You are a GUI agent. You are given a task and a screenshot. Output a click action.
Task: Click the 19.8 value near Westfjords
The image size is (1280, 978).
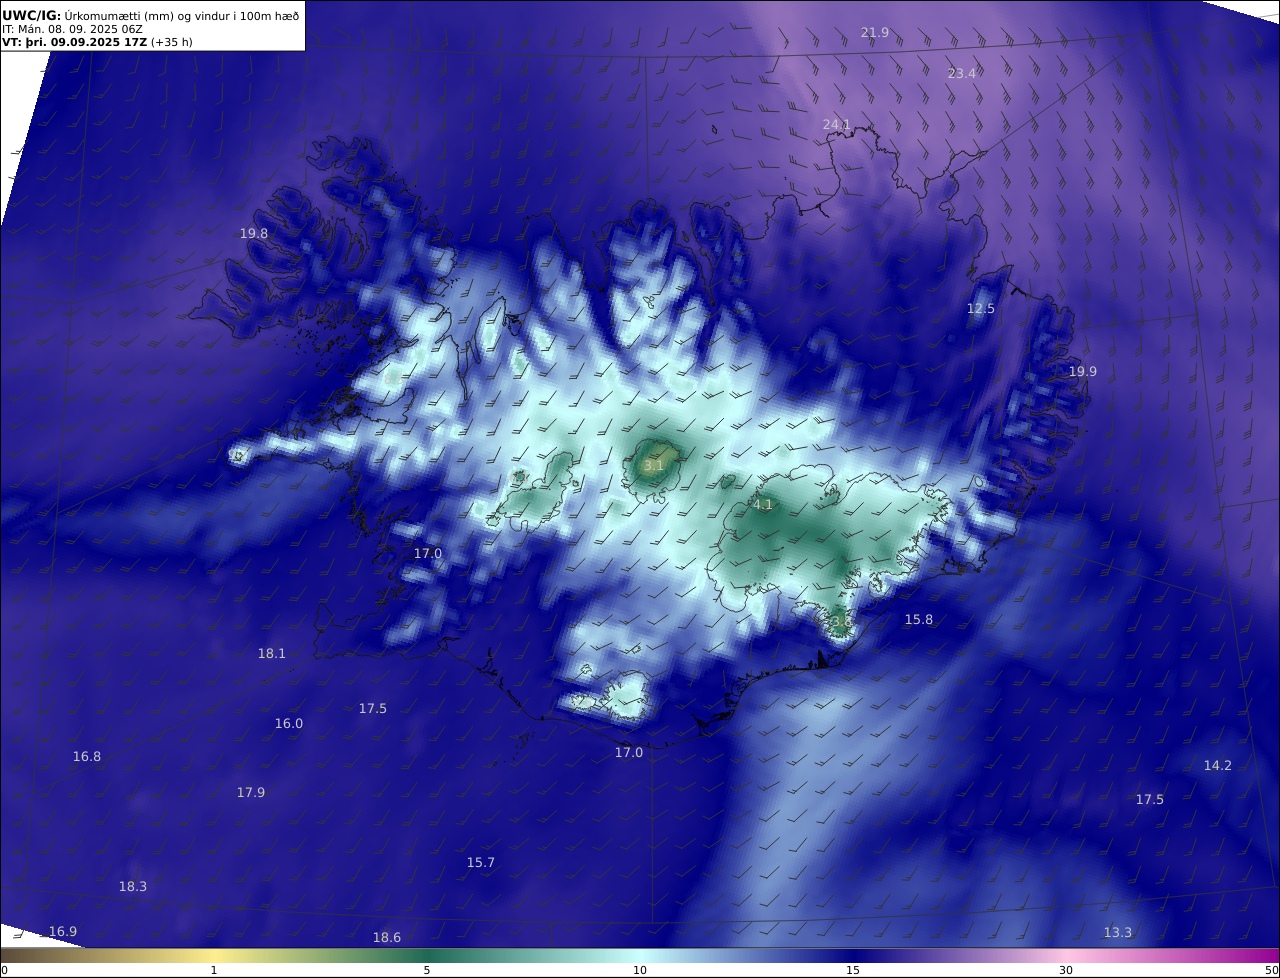[x=254, y=233]
